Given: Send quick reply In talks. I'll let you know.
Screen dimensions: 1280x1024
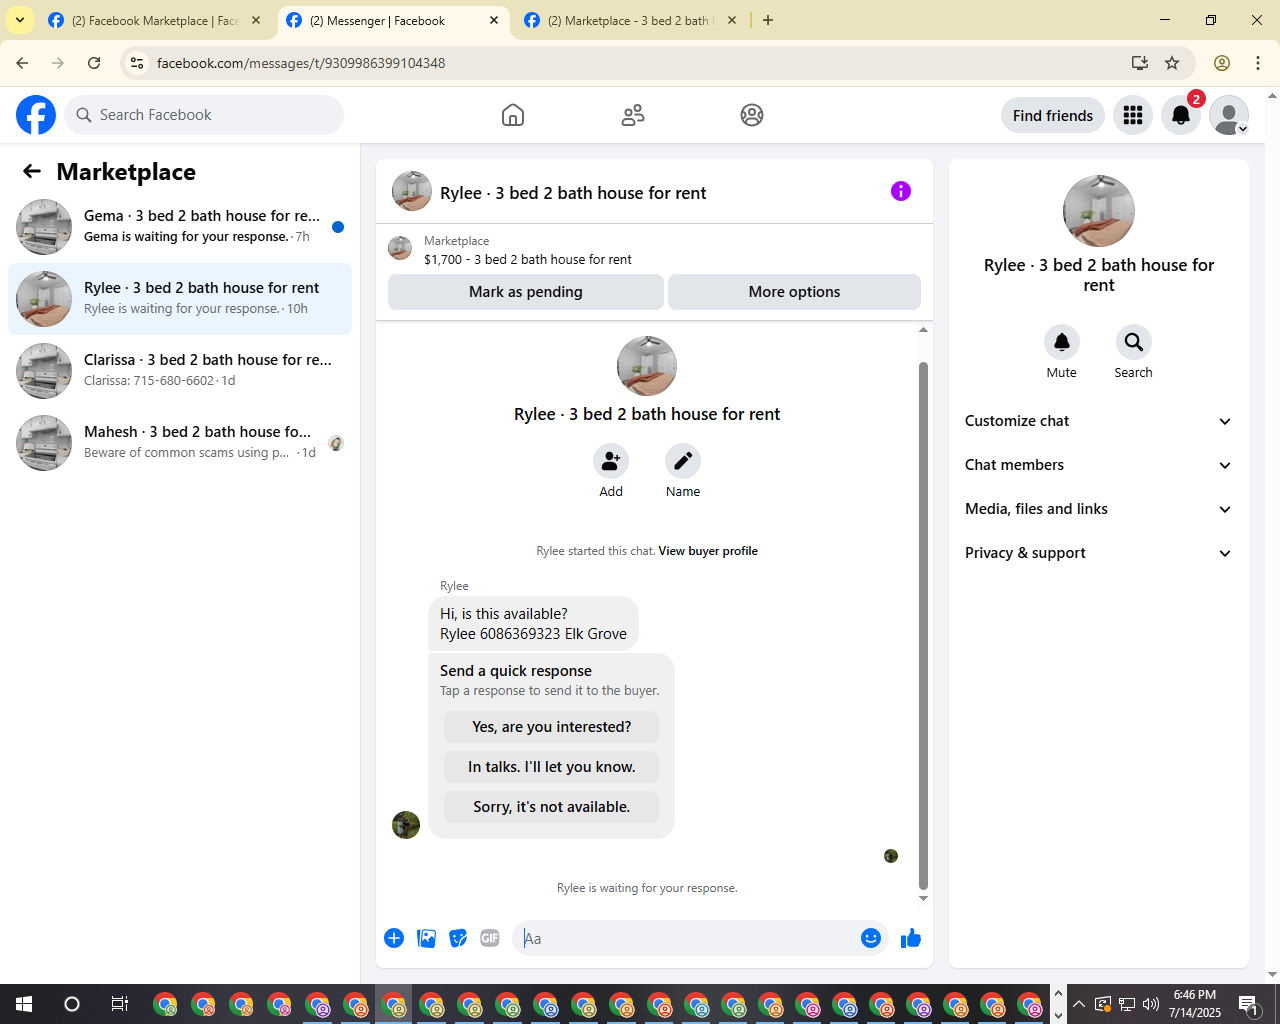Looking at the screenshot, I should coord(552,767).
